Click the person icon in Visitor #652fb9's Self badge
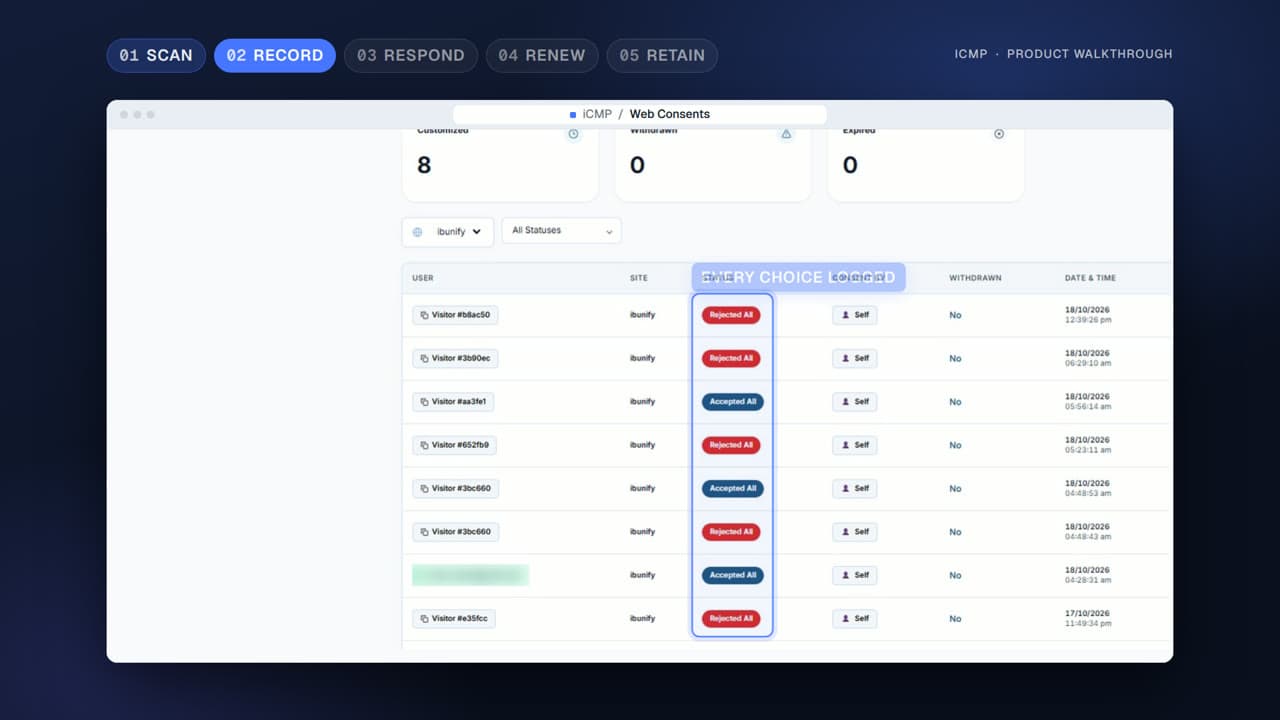This screenshot has height=720, width=1280. [x=846, y=445]
